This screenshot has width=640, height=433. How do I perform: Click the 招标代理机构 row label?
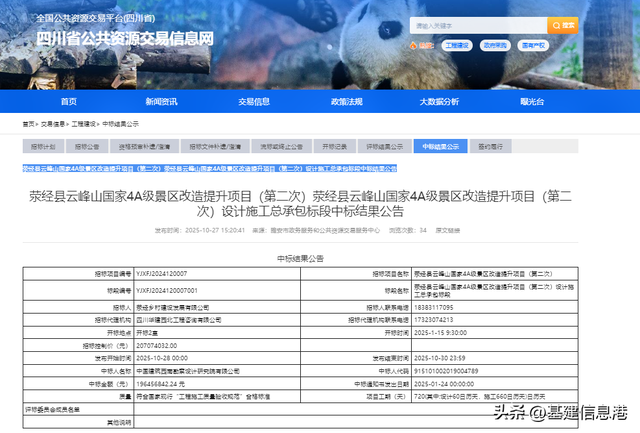click(x=113, y=320)
